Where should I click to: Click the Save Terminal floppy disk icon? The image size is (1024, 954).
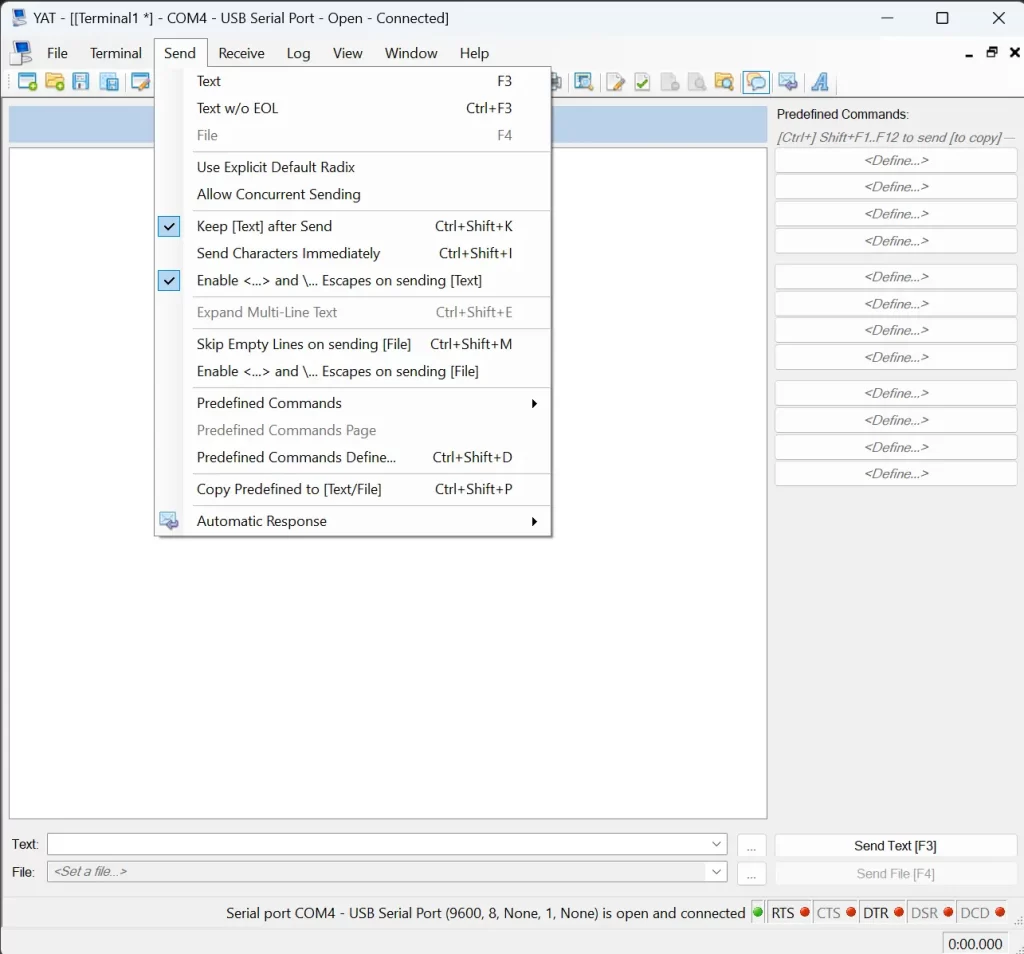click(x=81, y=82)
